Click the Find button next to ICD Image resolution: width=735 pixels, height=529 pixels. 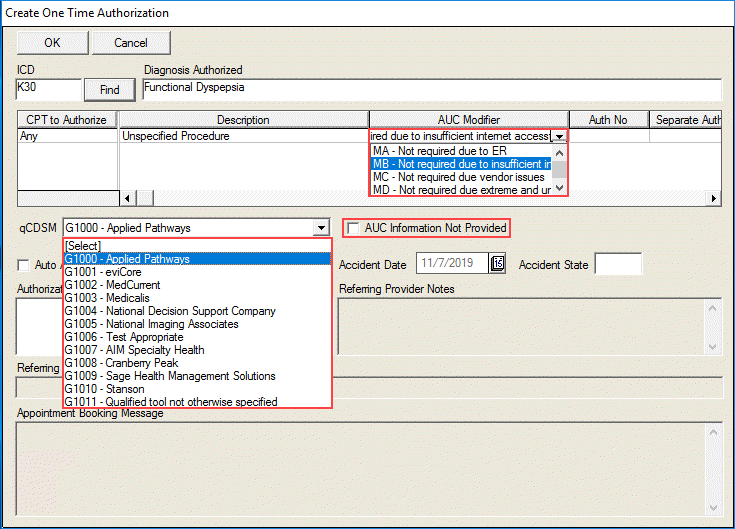pos(110,90)
